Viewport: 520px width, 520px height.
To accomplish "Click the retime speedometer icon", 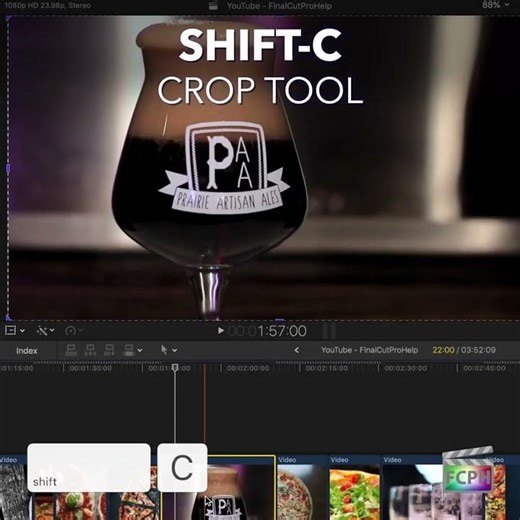I will 70,331.
